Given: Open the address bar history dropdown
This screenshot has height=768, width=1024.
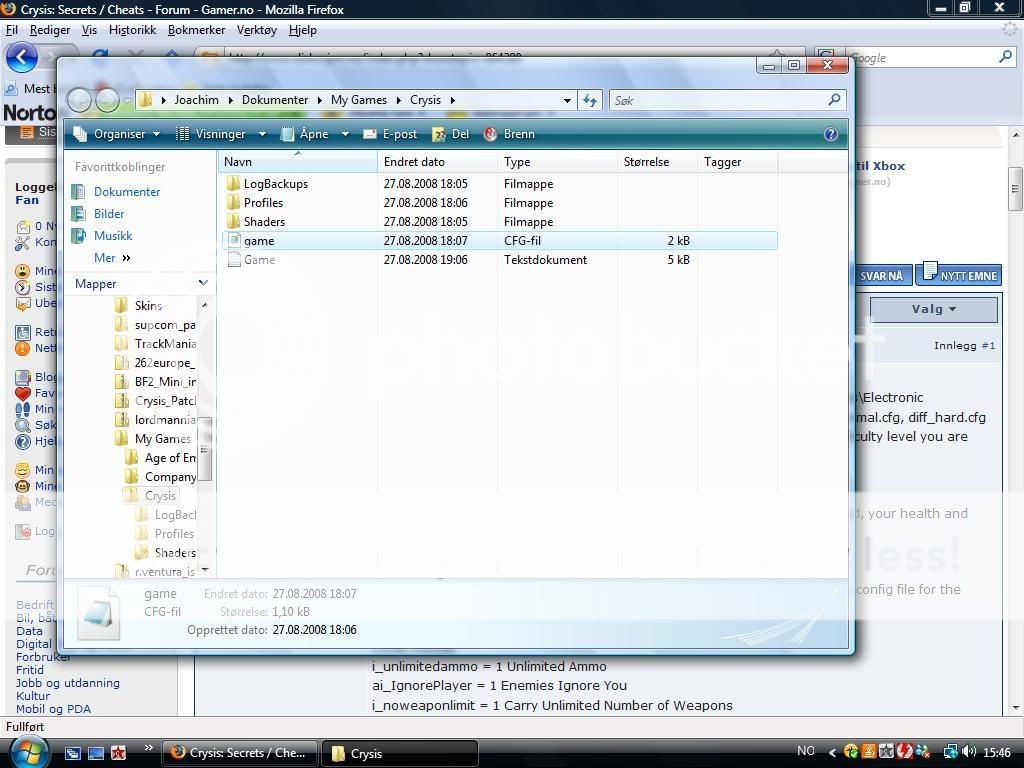Looking at the screenshot, I should click(x=567, y=100).
